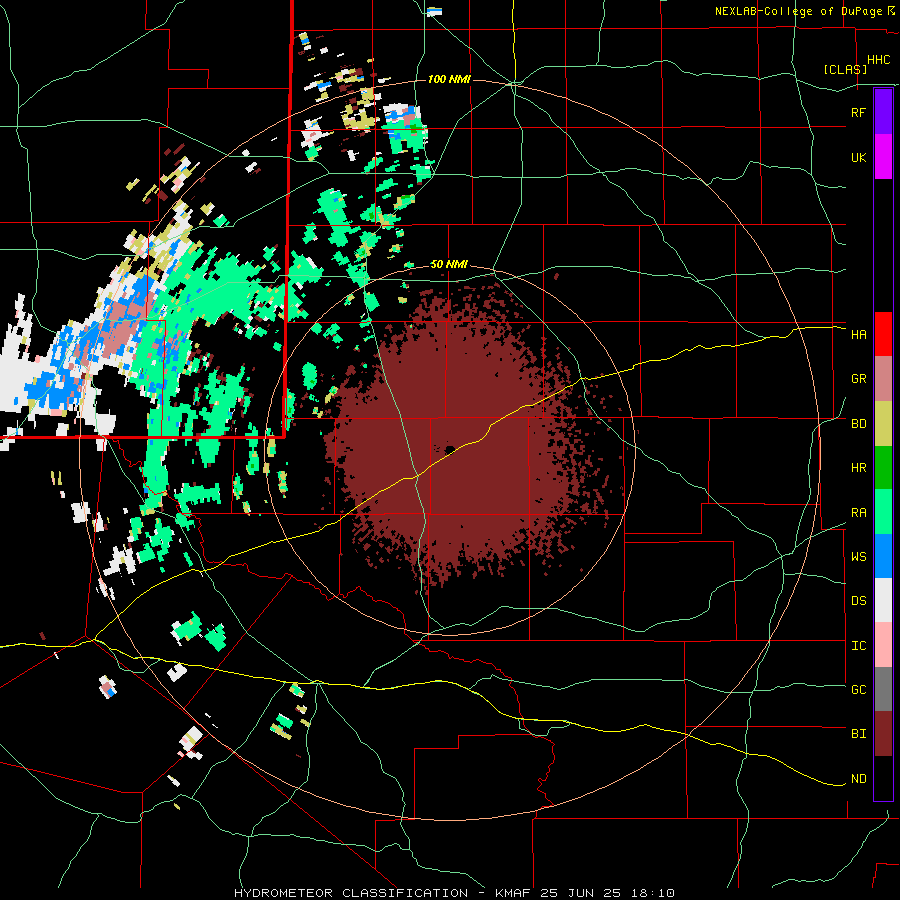Click the UK legend label
The image size is (900, 900).
pyautogui.click(x=858, y=157)
